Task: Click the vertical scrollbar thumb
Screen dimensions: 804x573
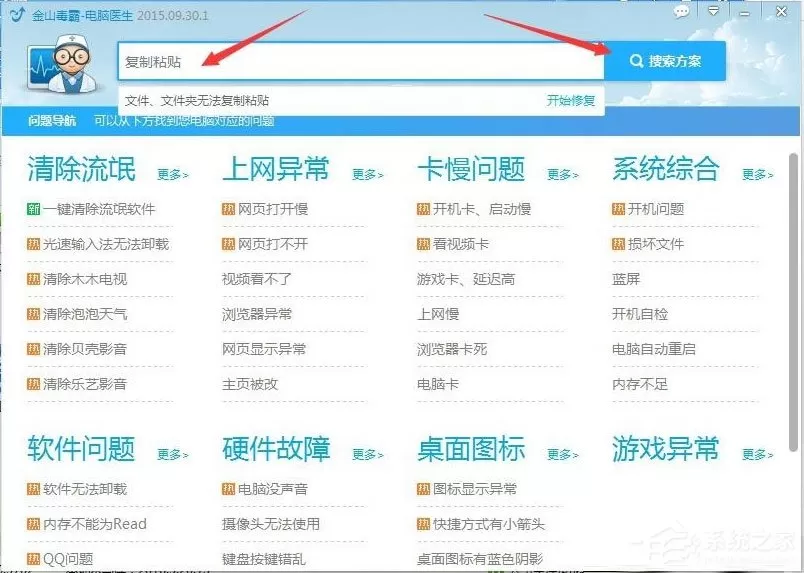Action: click(794, 303)
